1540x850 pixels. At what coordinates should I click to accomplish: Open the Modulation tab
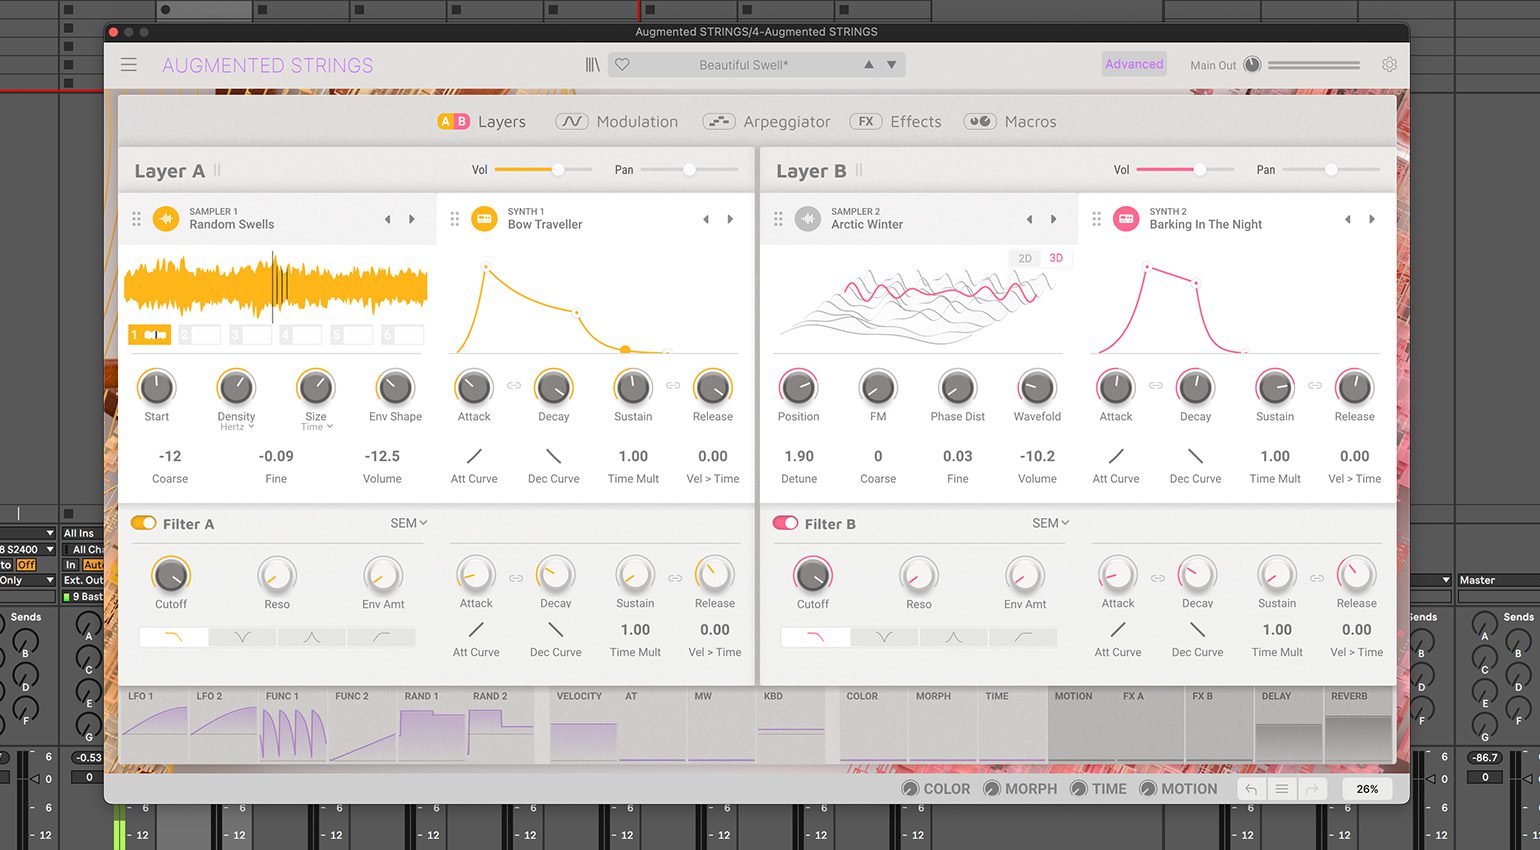[x=617, y=122]
